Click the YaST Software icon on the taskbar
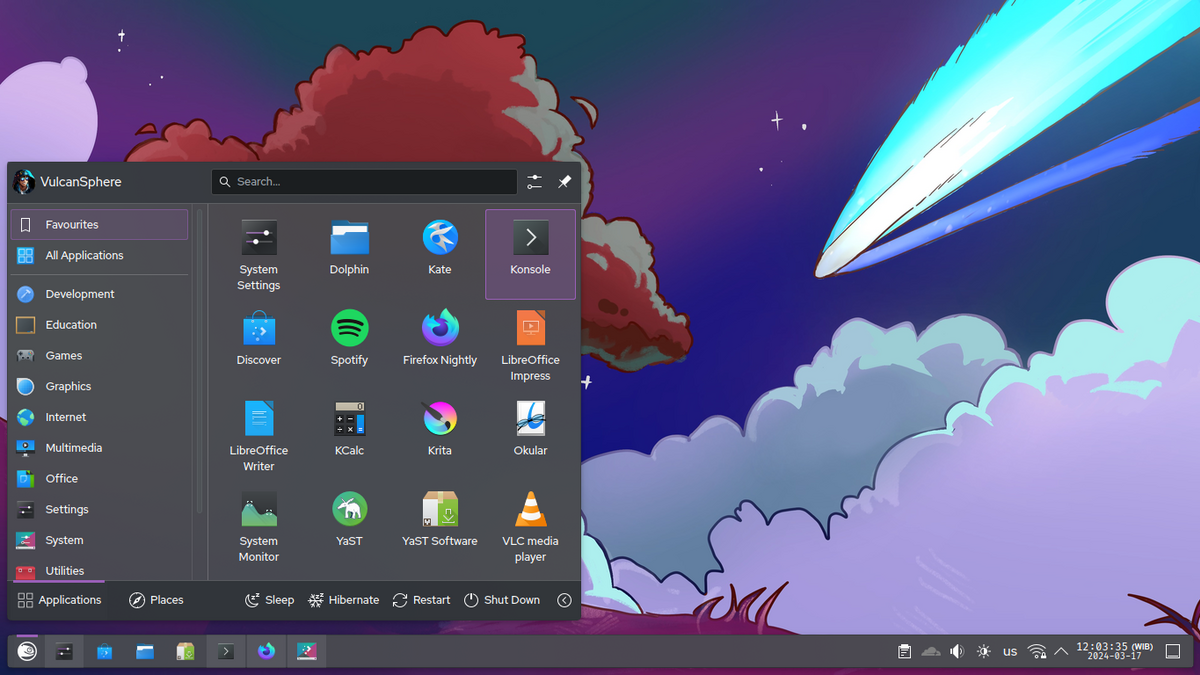Image resolution: width=1200 pixels, height=675 pixels. [185, 651]
